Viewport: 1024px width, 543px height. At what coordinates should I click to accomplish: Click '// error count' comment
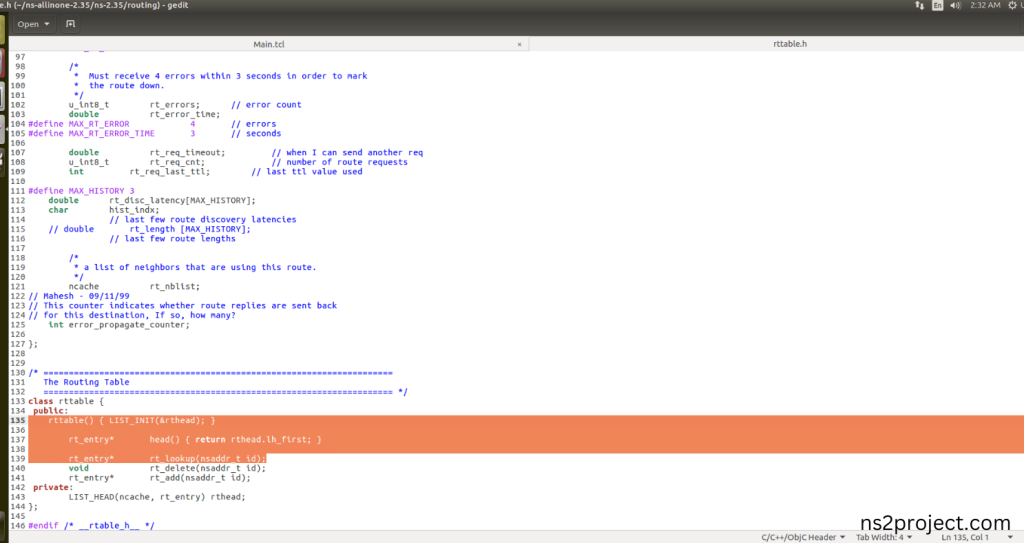click(266, 105)
